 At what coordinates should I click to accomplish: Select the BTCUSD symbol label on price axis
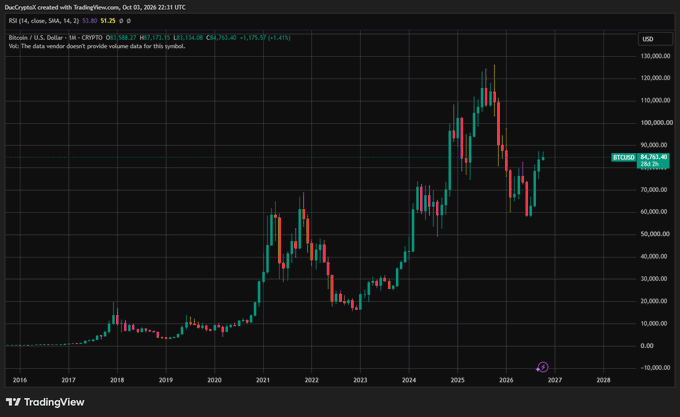coord(624,157)
